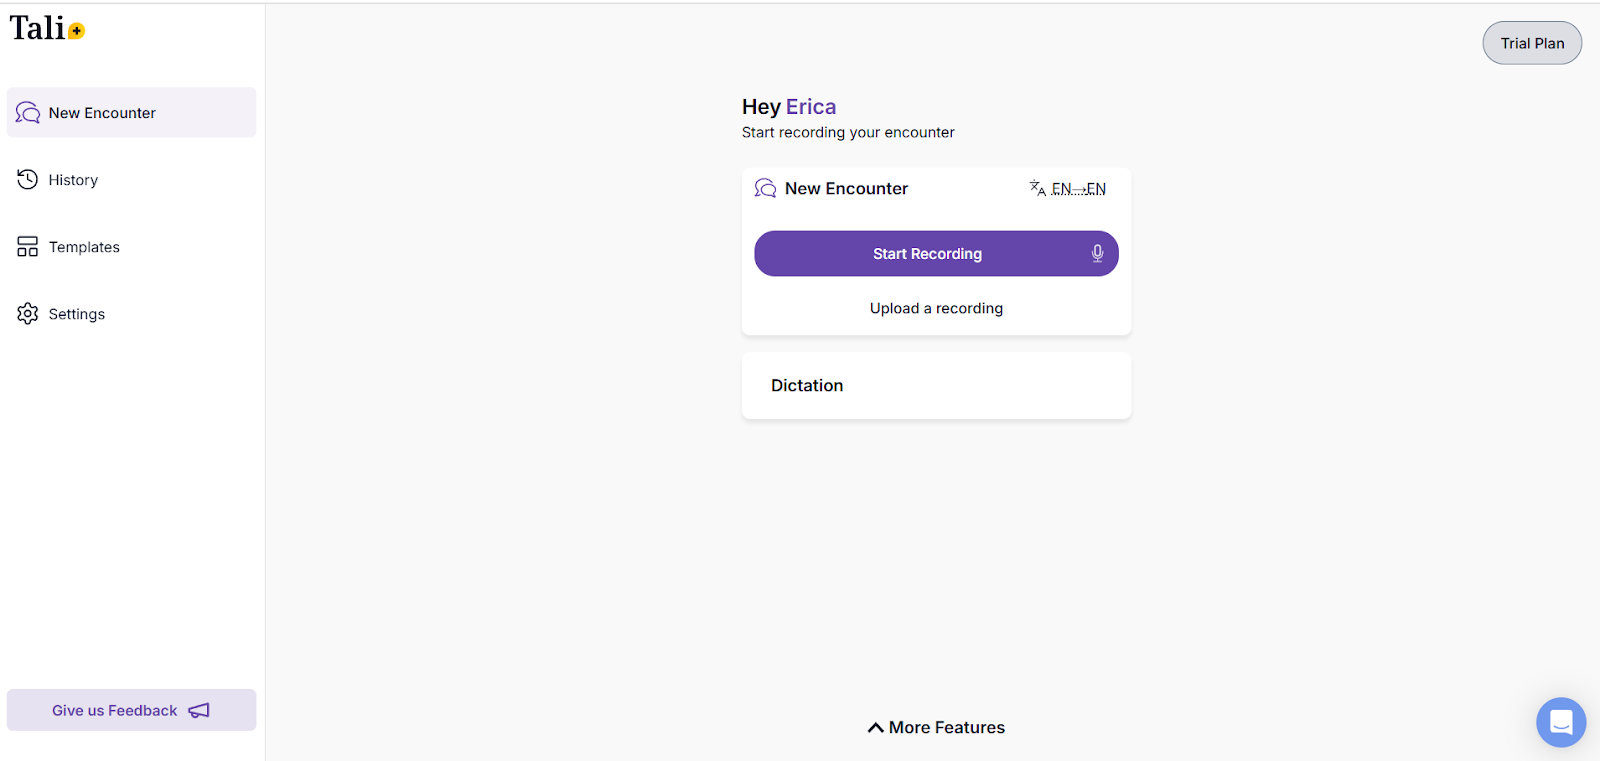Click the megaphone icon next to Give us Feedback

(199, 710)
